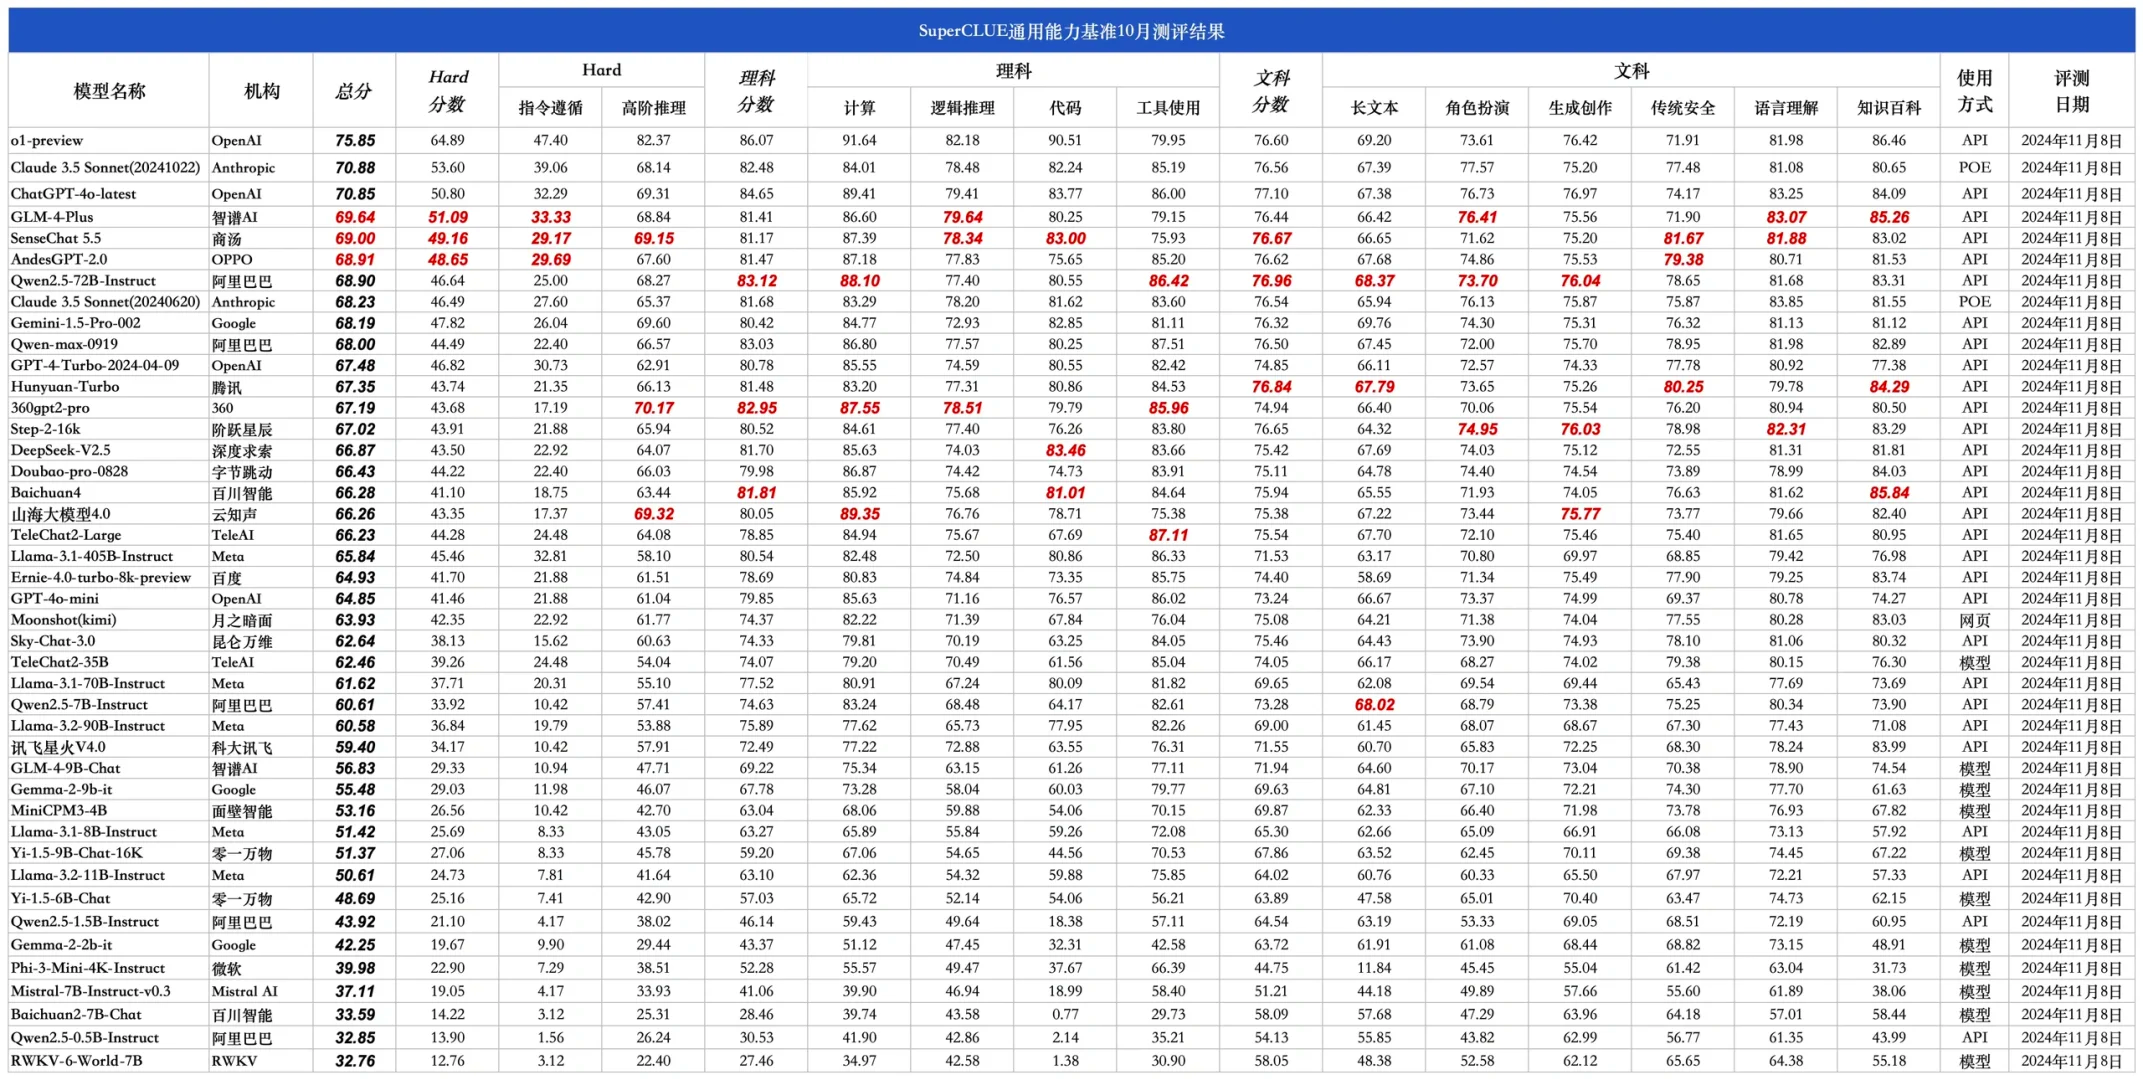Select the SenseChat 5.5 model name
The width and height of the screenshot is (2143, 1079).
(56, 238)
